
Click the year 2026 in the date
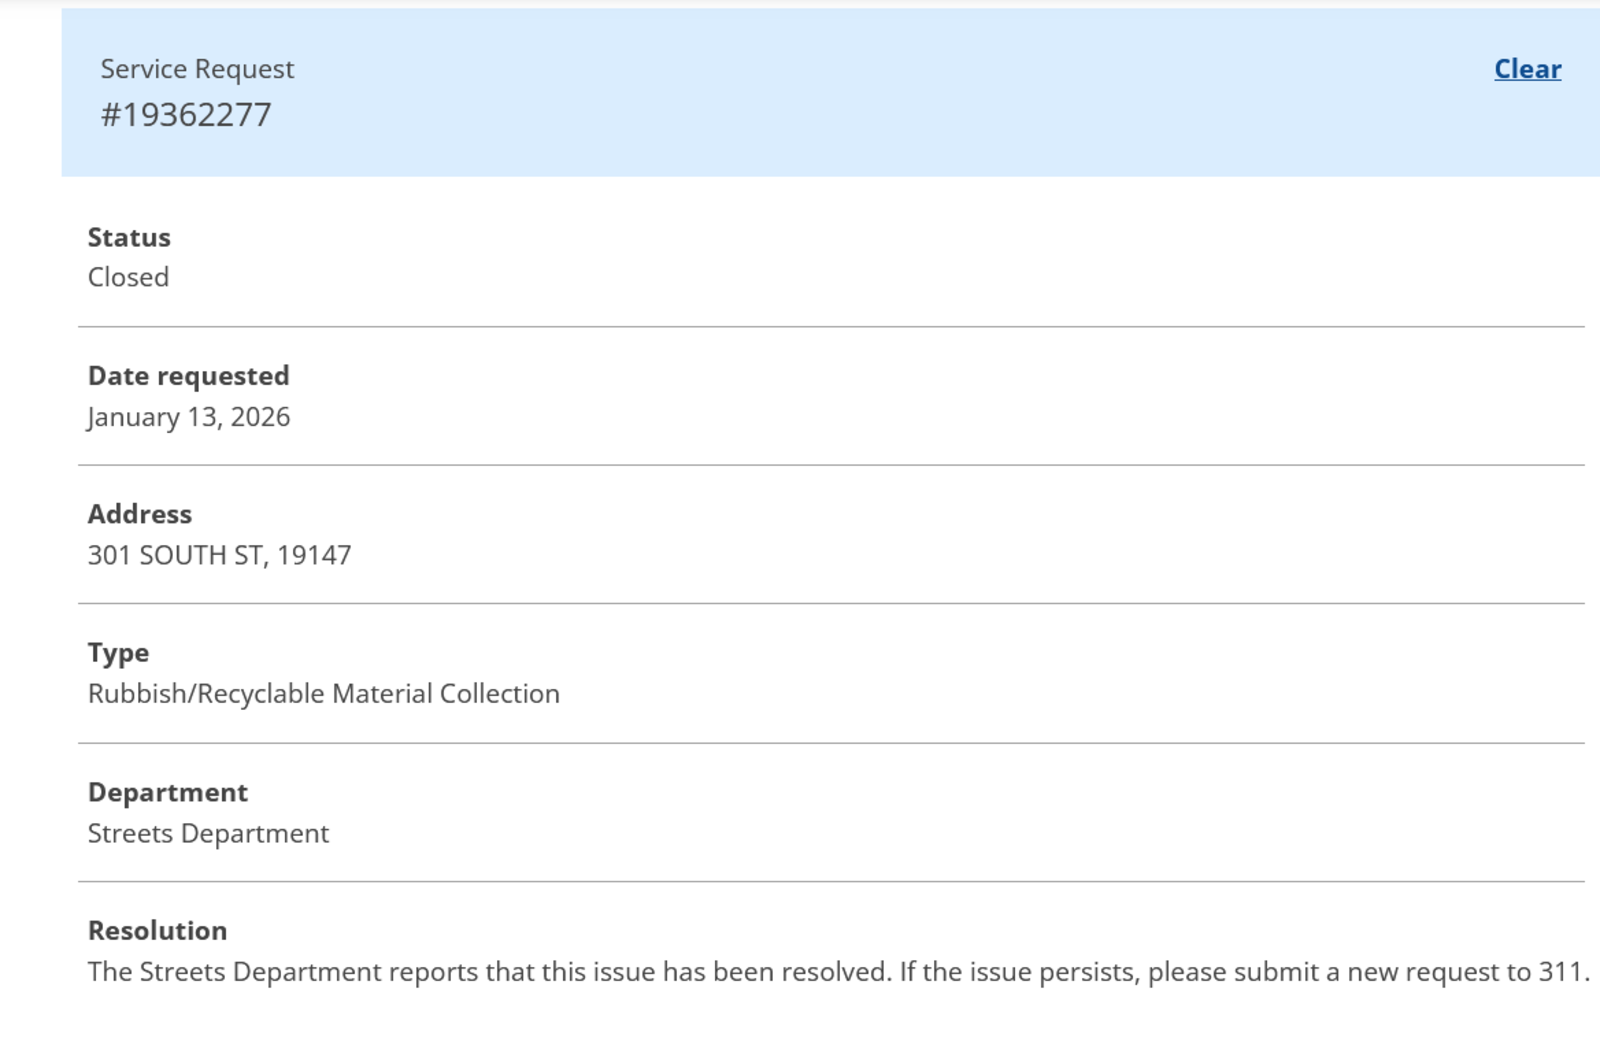pos(260,417)
